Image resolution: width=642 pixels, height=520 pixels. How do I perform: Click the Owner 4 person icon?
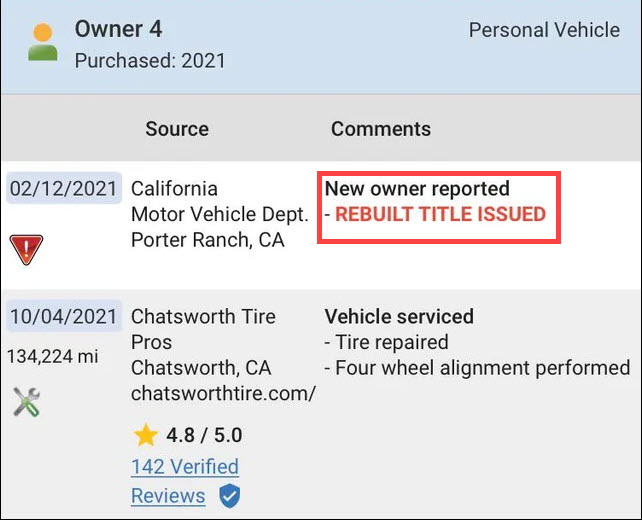(43, 42)
